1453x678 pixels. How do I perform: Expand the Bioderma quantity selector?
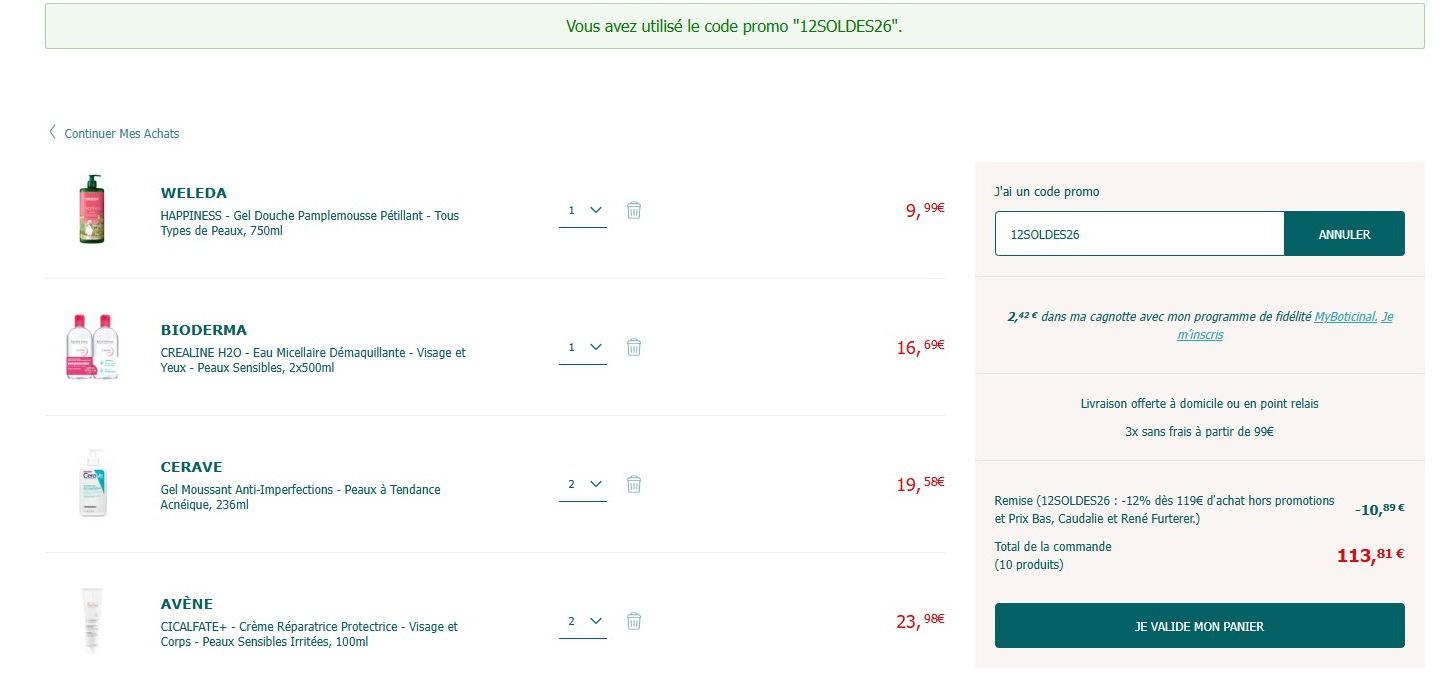click(583, 347)
